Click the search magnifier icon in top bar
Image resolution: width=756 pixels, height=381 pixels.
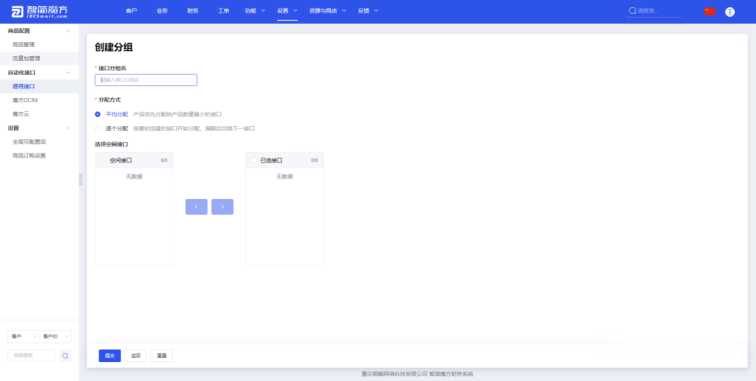coord(633,11)
